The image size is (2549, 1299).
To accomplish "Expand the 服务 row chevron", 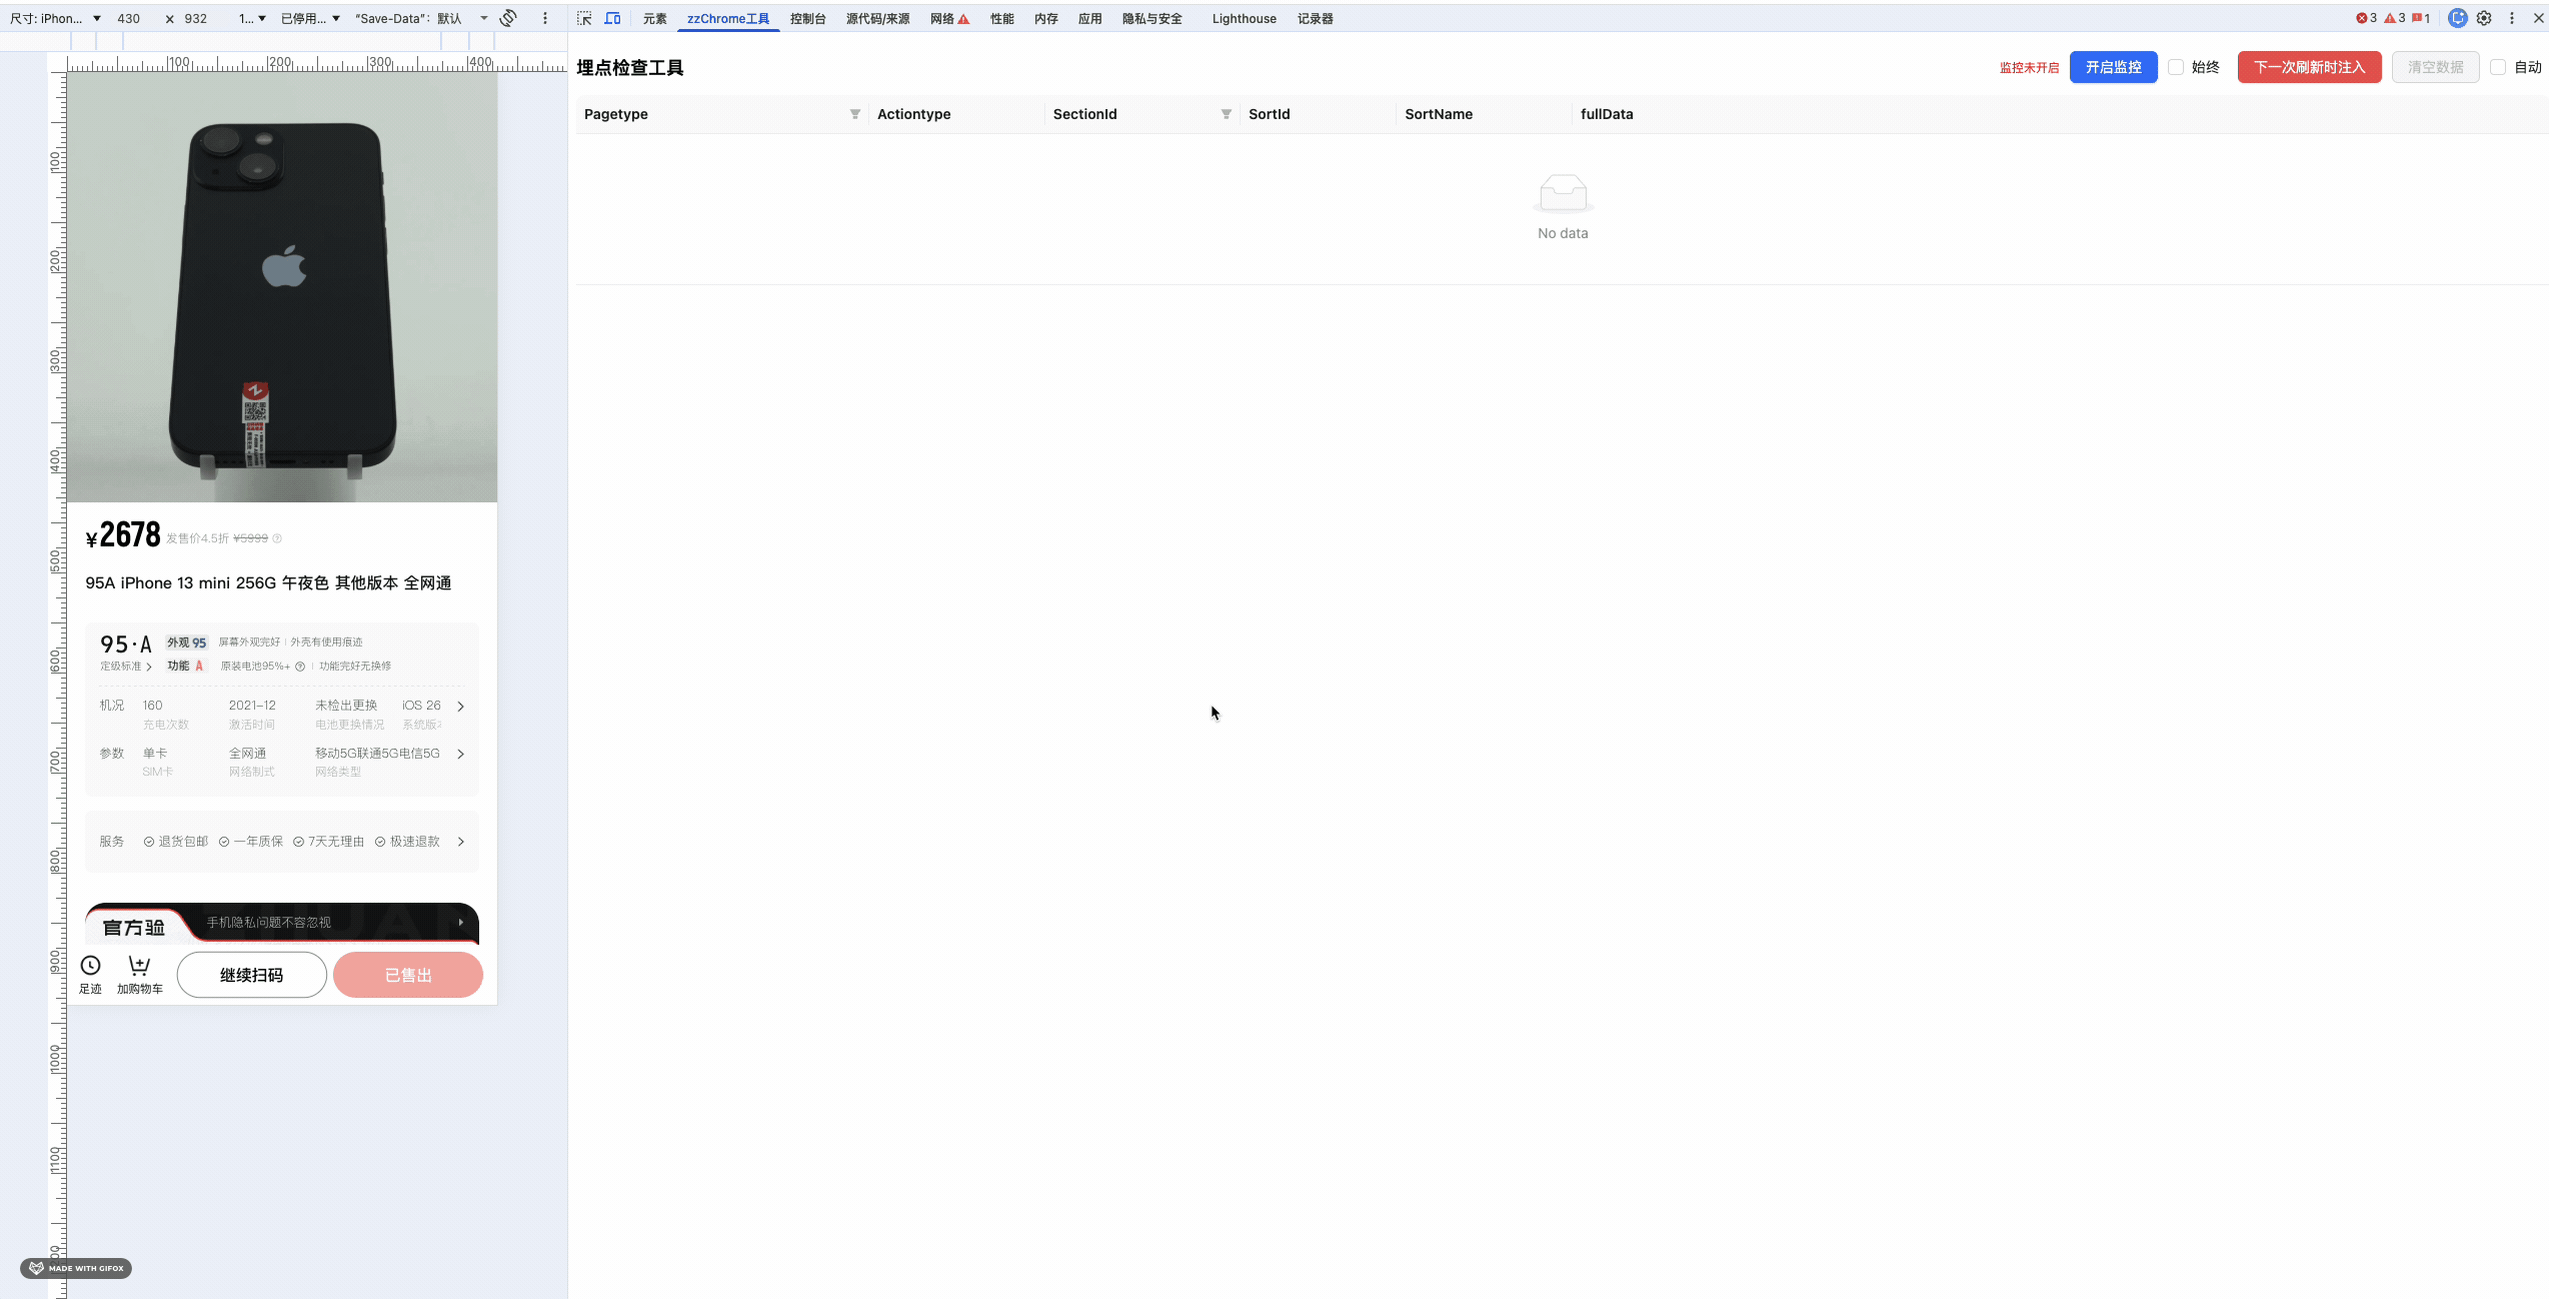I will click(461, 842).
